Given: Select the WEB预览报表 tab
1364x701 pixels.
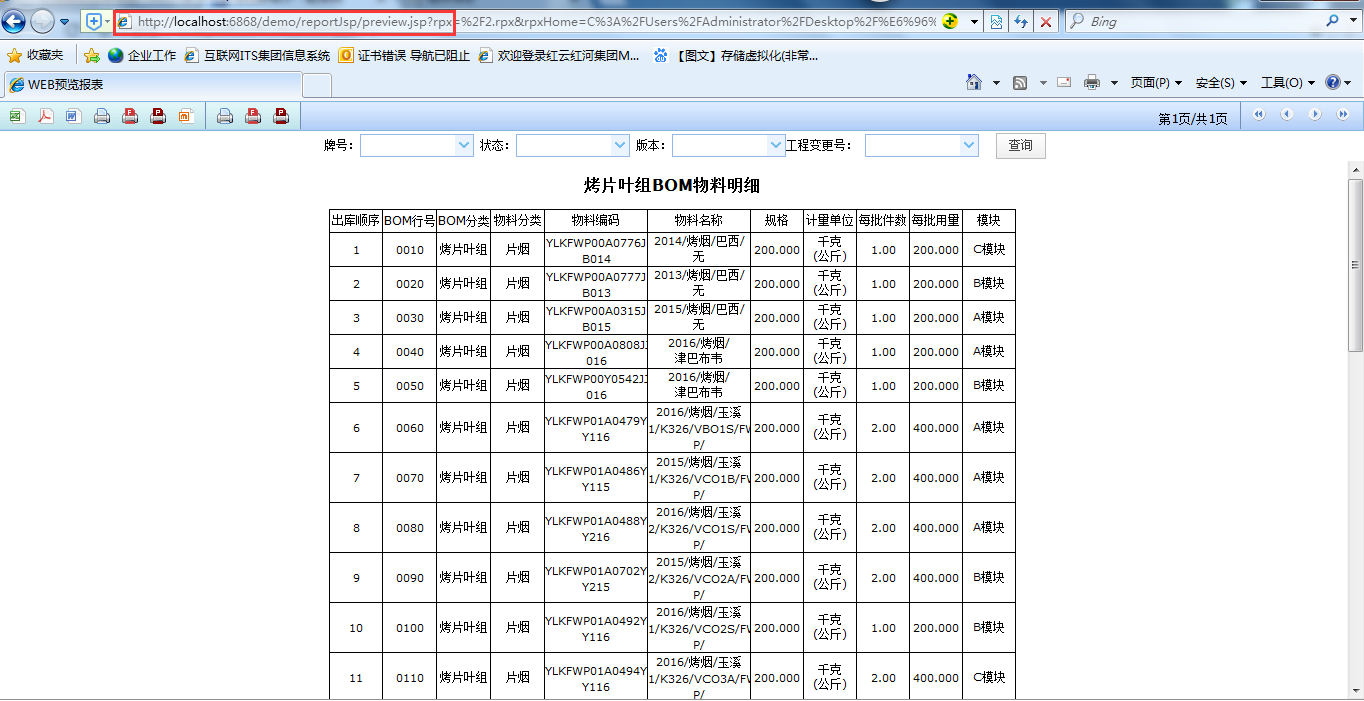Looking at the screenshot, I should [152, 85].
